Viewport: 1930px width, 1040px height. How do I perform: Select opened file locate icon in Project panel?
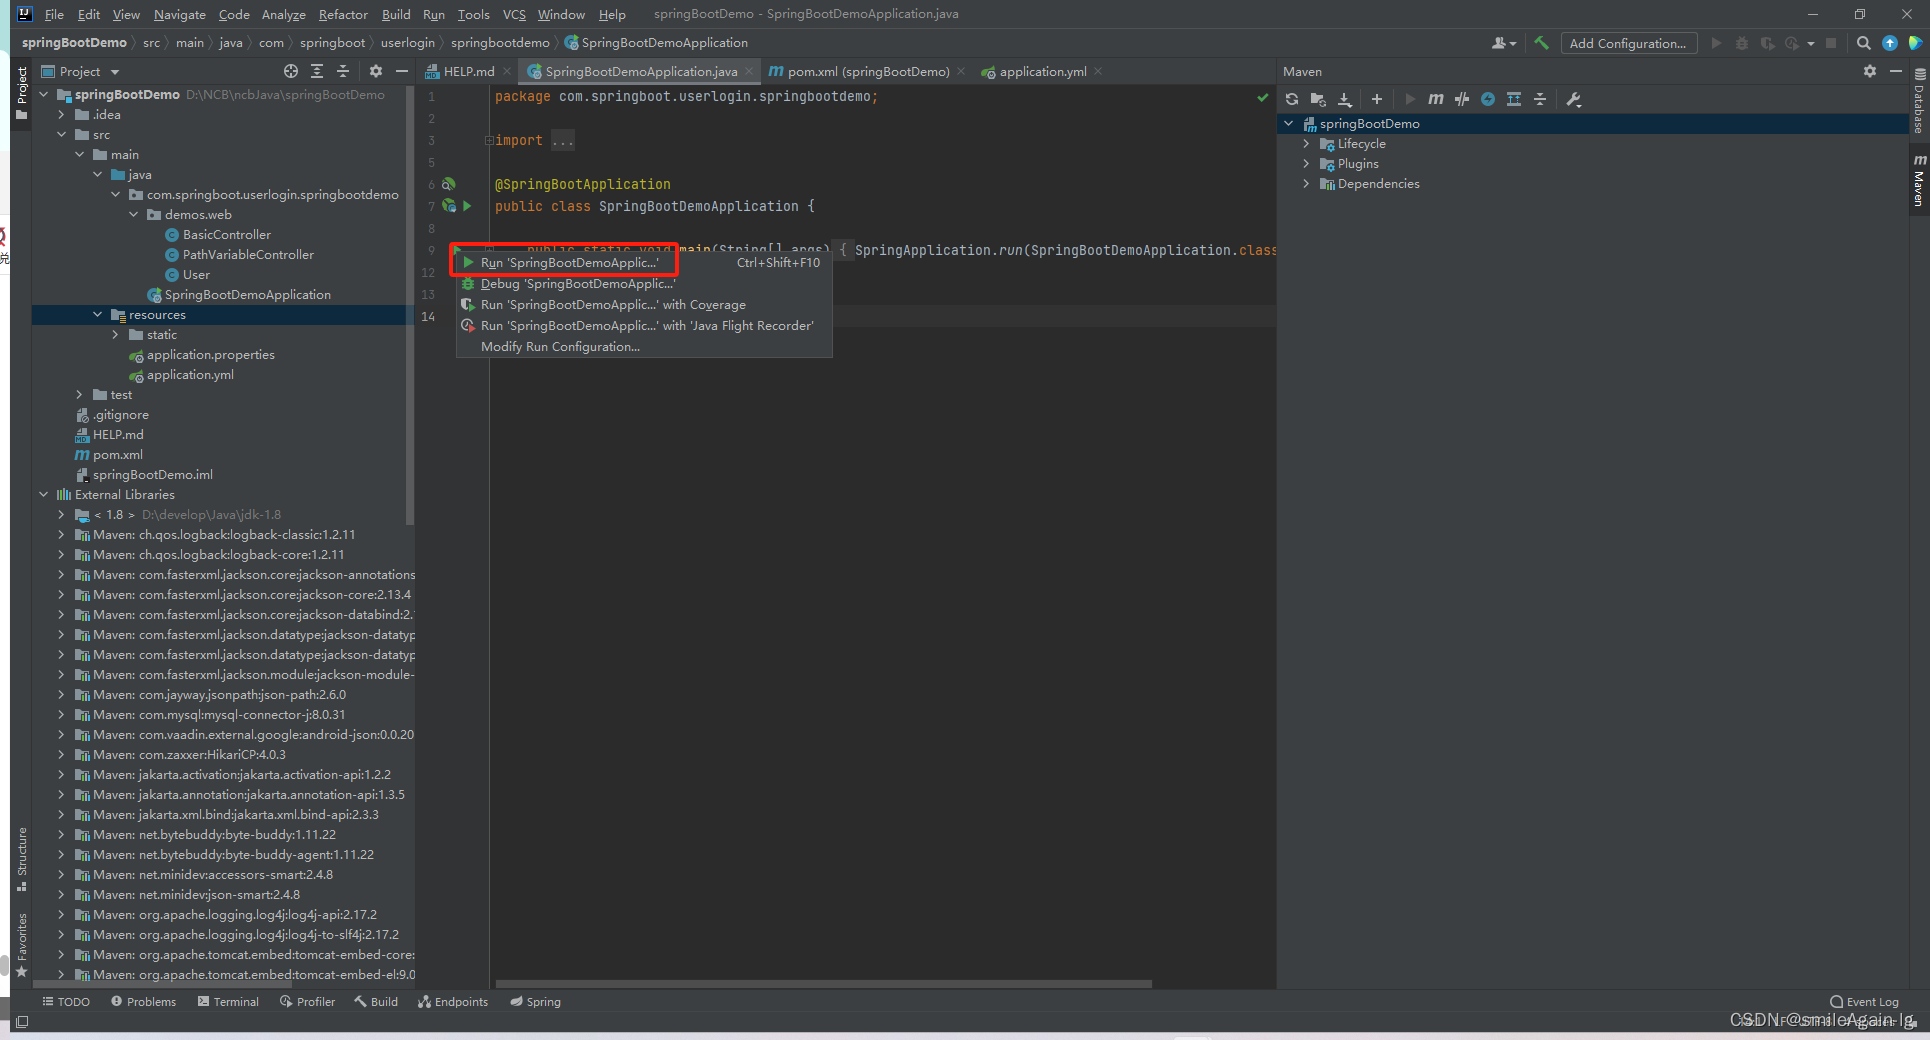tap(291, 71)
